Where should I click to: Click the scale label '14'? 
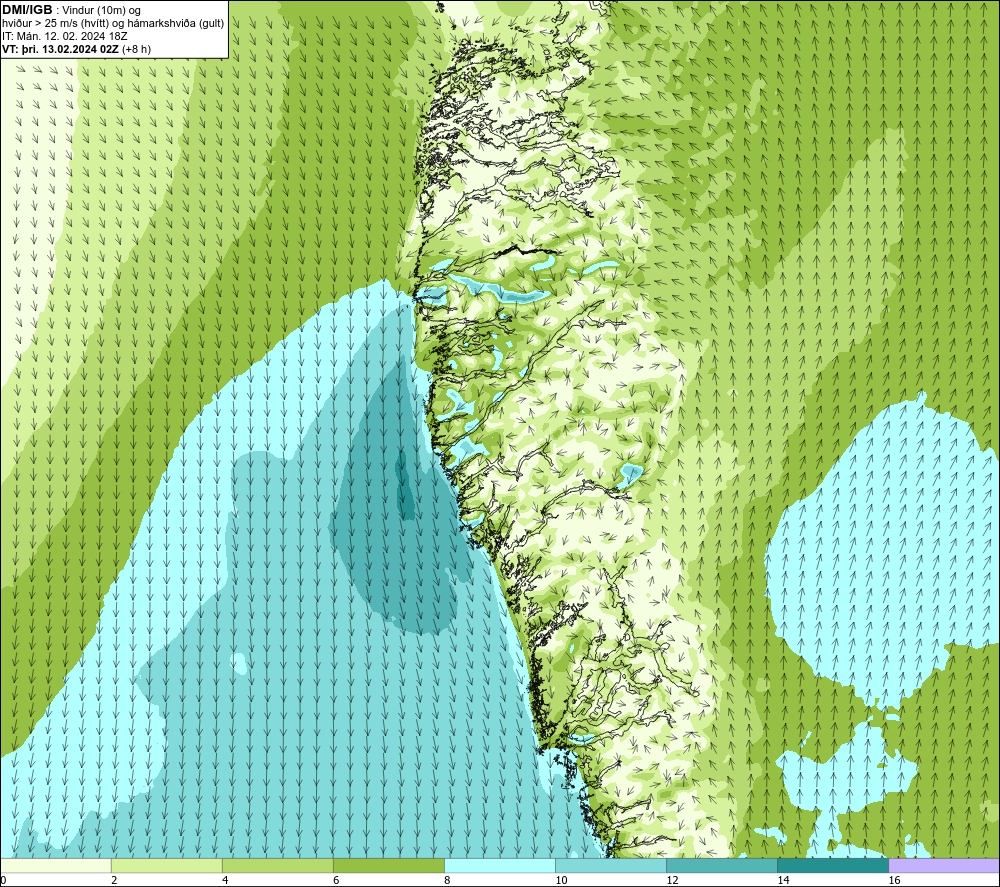783,880
